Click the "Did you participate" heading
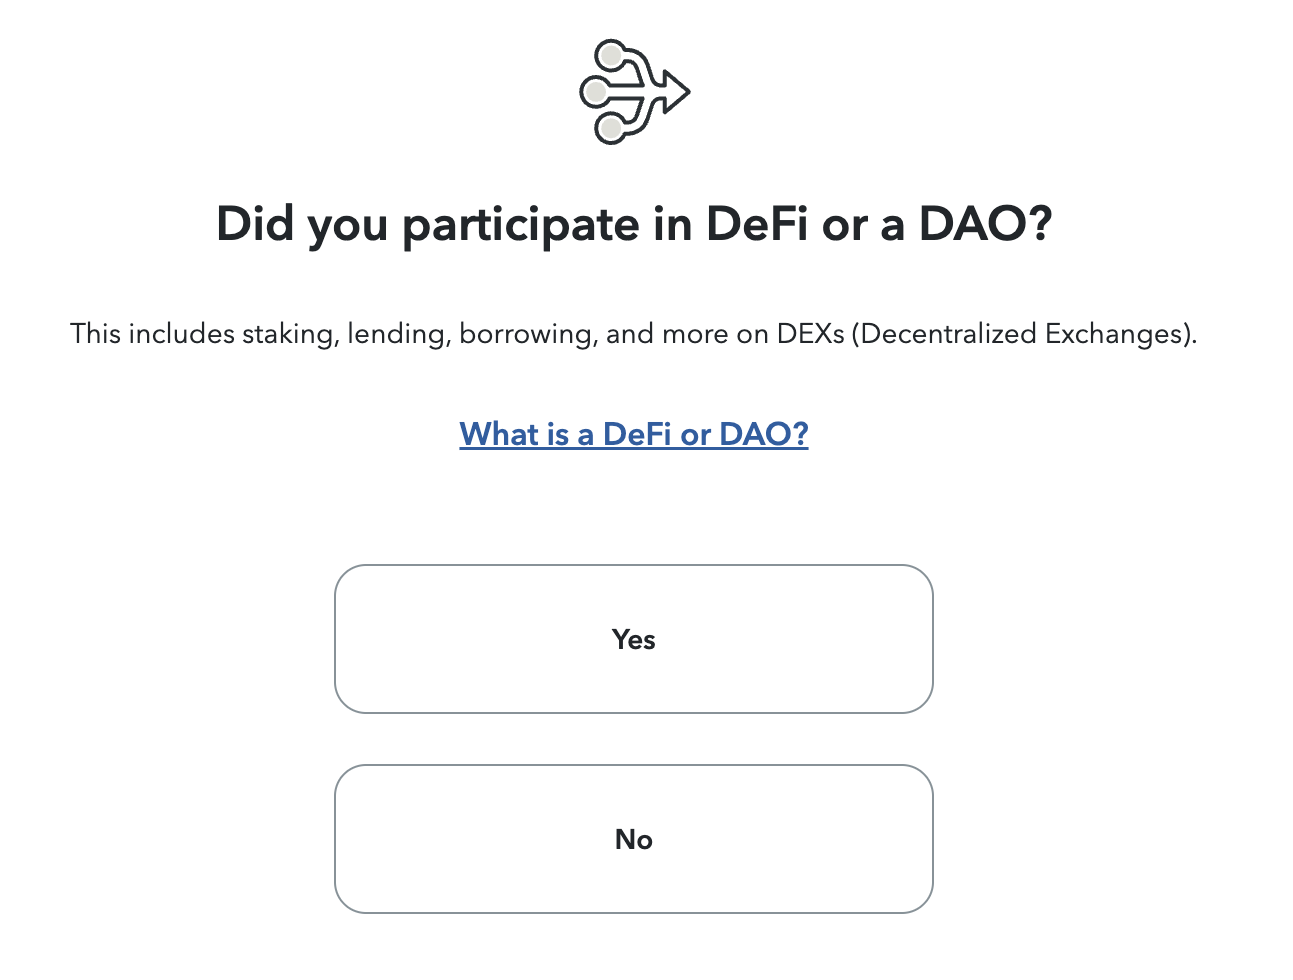This screenshot has height=980, width=1293. pos(634,224)
